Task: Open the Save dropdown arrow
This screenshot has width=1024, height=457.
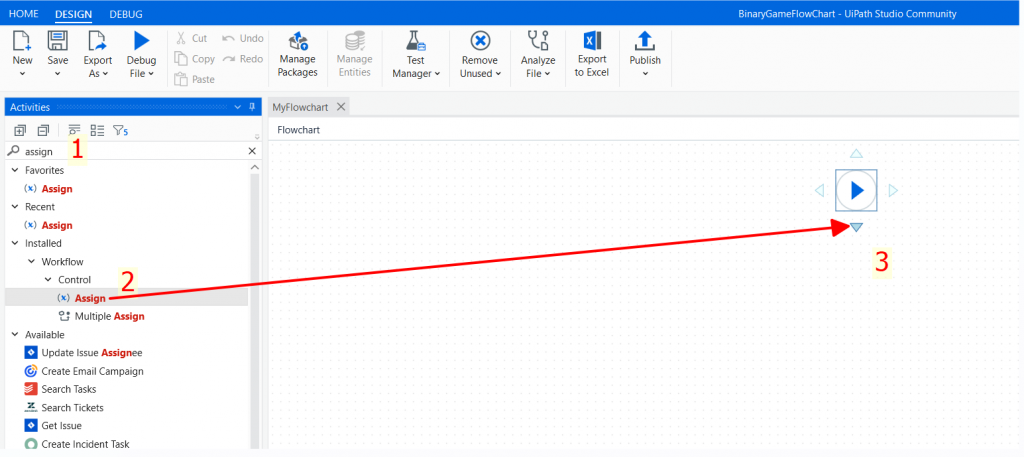Action: [x=57, y=74]
